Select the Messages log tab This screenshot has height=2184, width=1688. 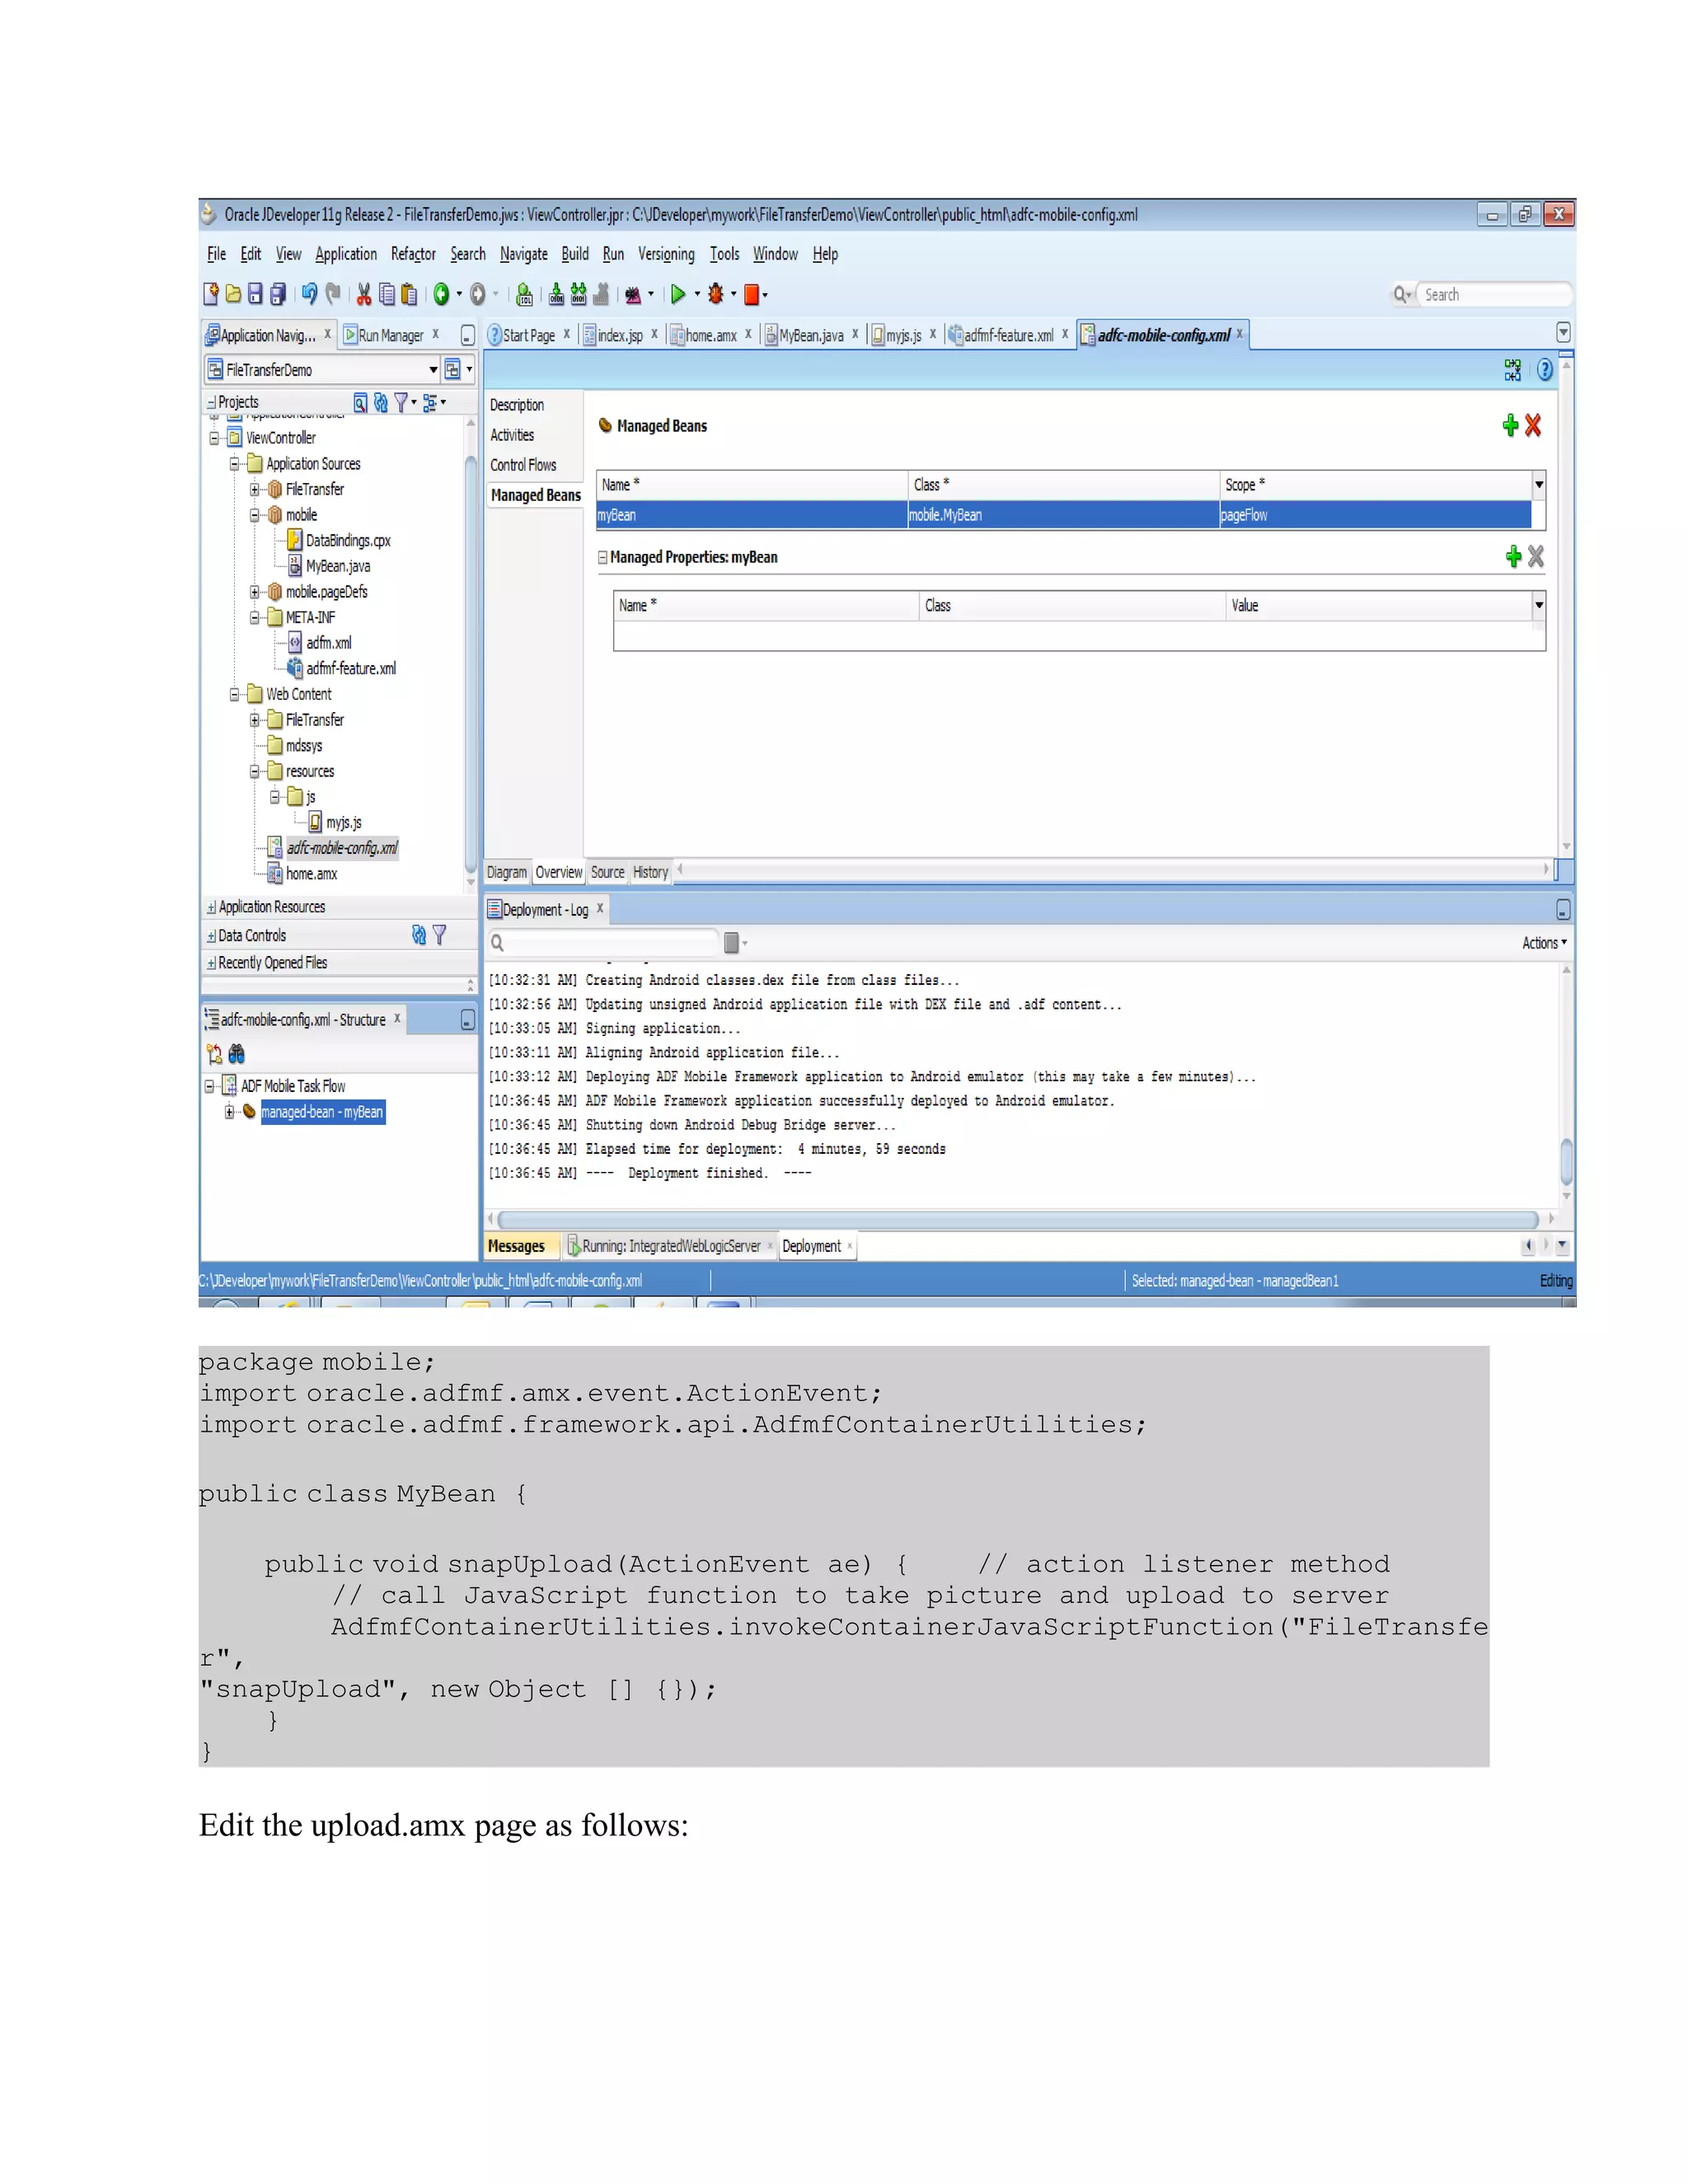516,1246
